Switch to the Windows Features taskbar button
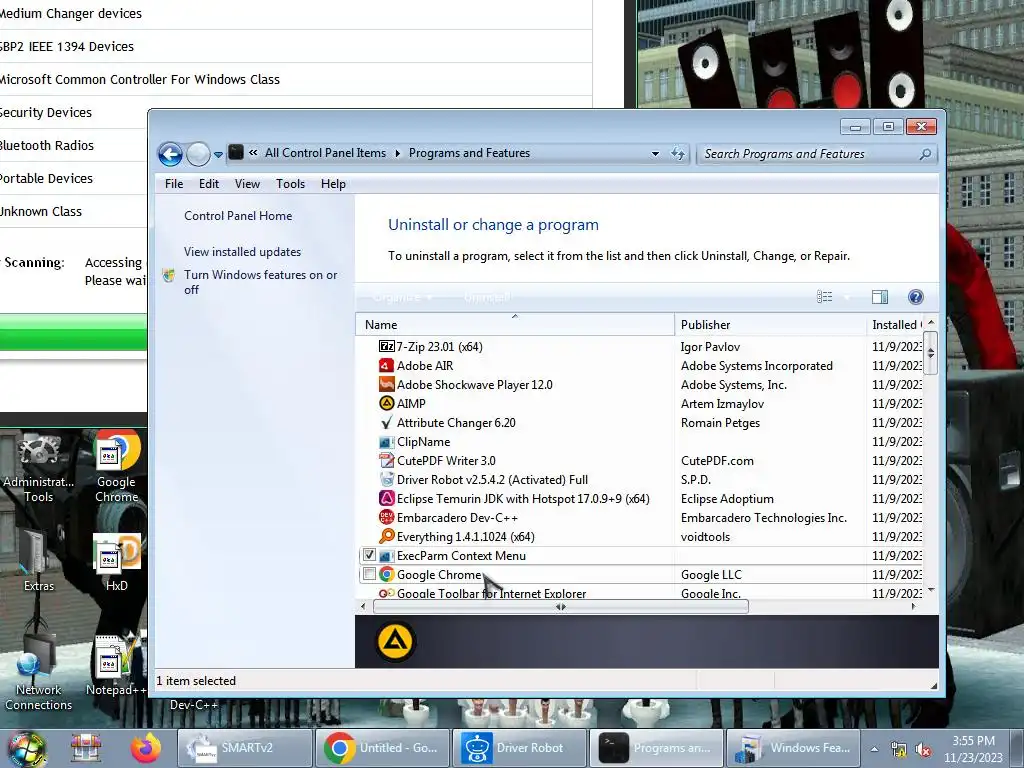The height and width of the screenshot is (768, 1024). pyautogui.click(x=794, y=748)
